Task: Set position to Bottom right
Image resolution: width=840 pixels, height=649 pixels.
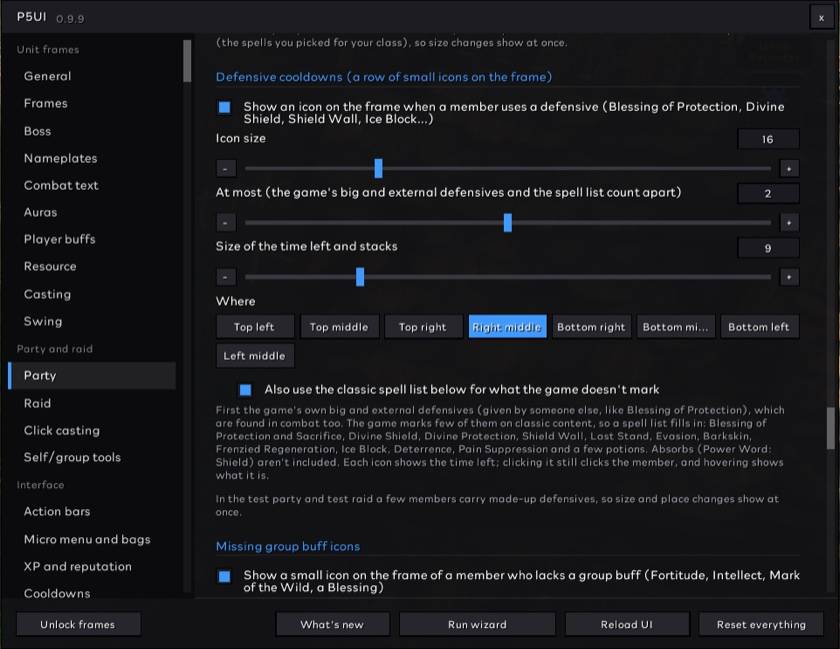Action: tap(591, 327)
